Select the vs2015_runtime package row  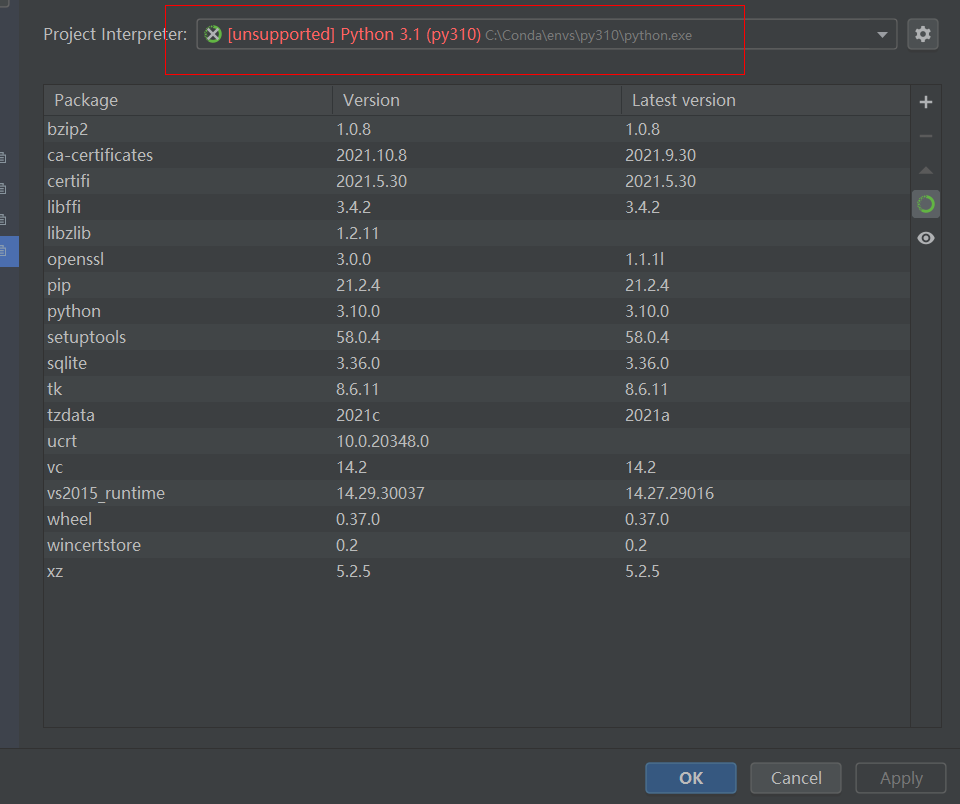(477, 494)
